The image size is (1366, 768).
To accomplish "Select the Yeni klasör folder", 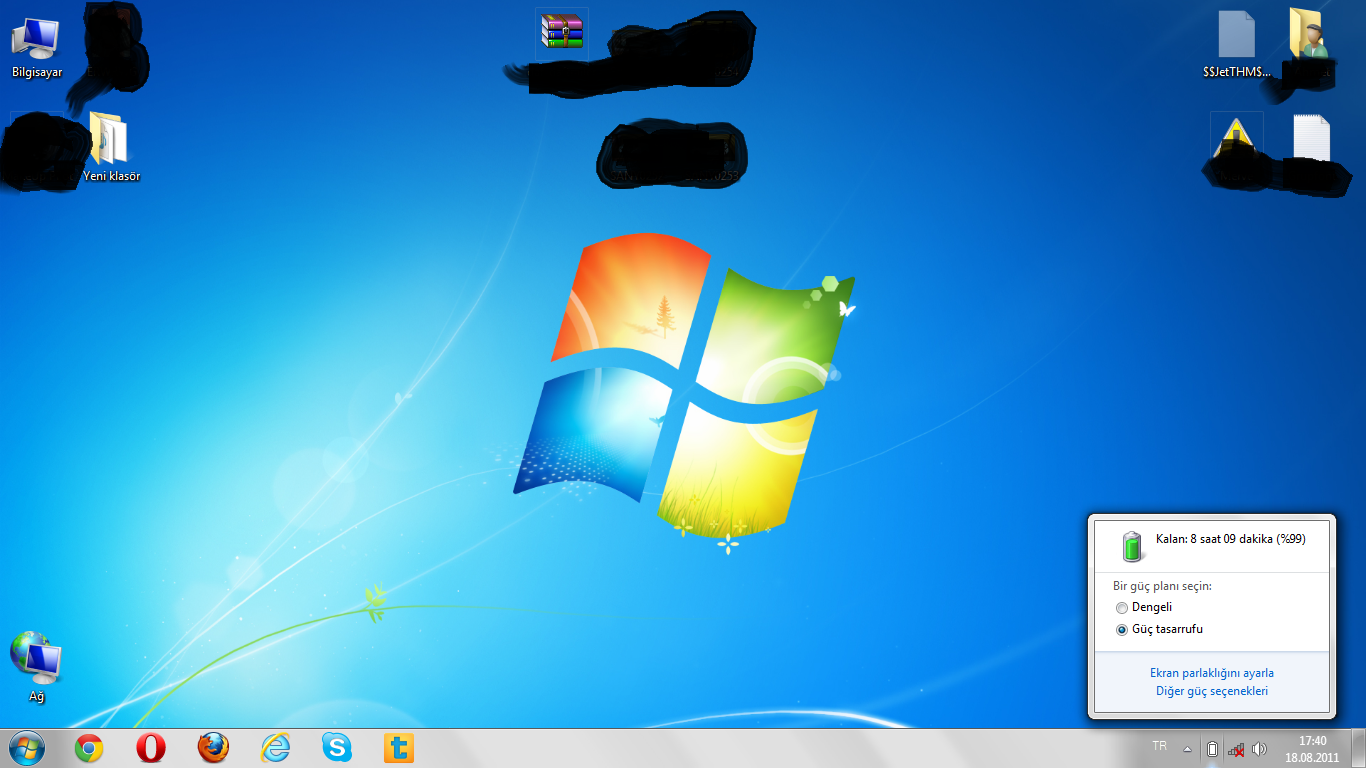I will point(110,146).
